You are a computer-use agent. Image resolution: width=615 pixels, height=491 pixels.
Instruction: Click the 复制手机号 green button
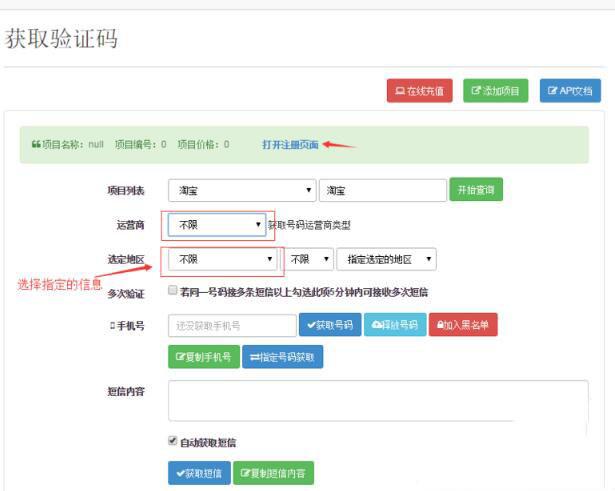204,356
